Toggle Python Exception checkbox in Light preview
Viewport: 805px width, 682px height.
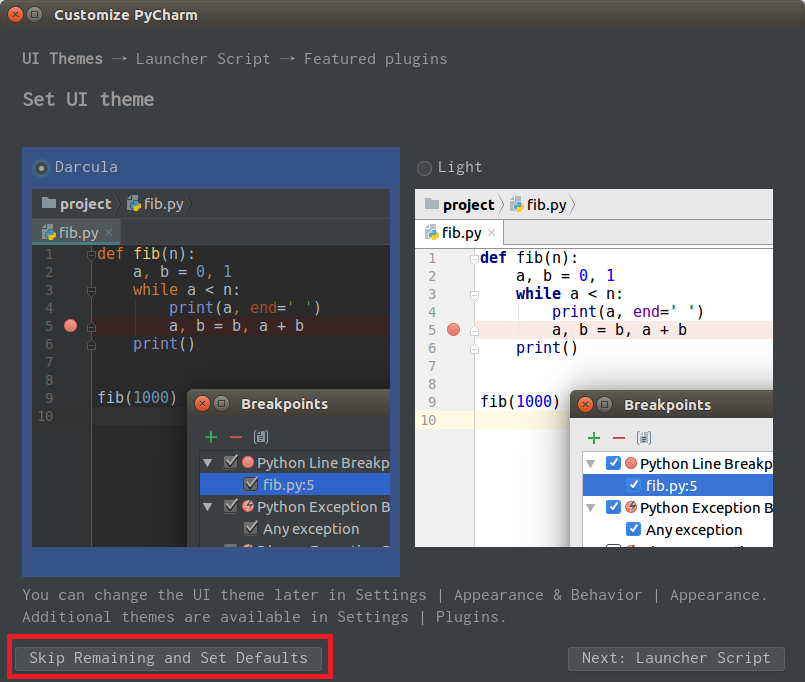tap(614, 507)
